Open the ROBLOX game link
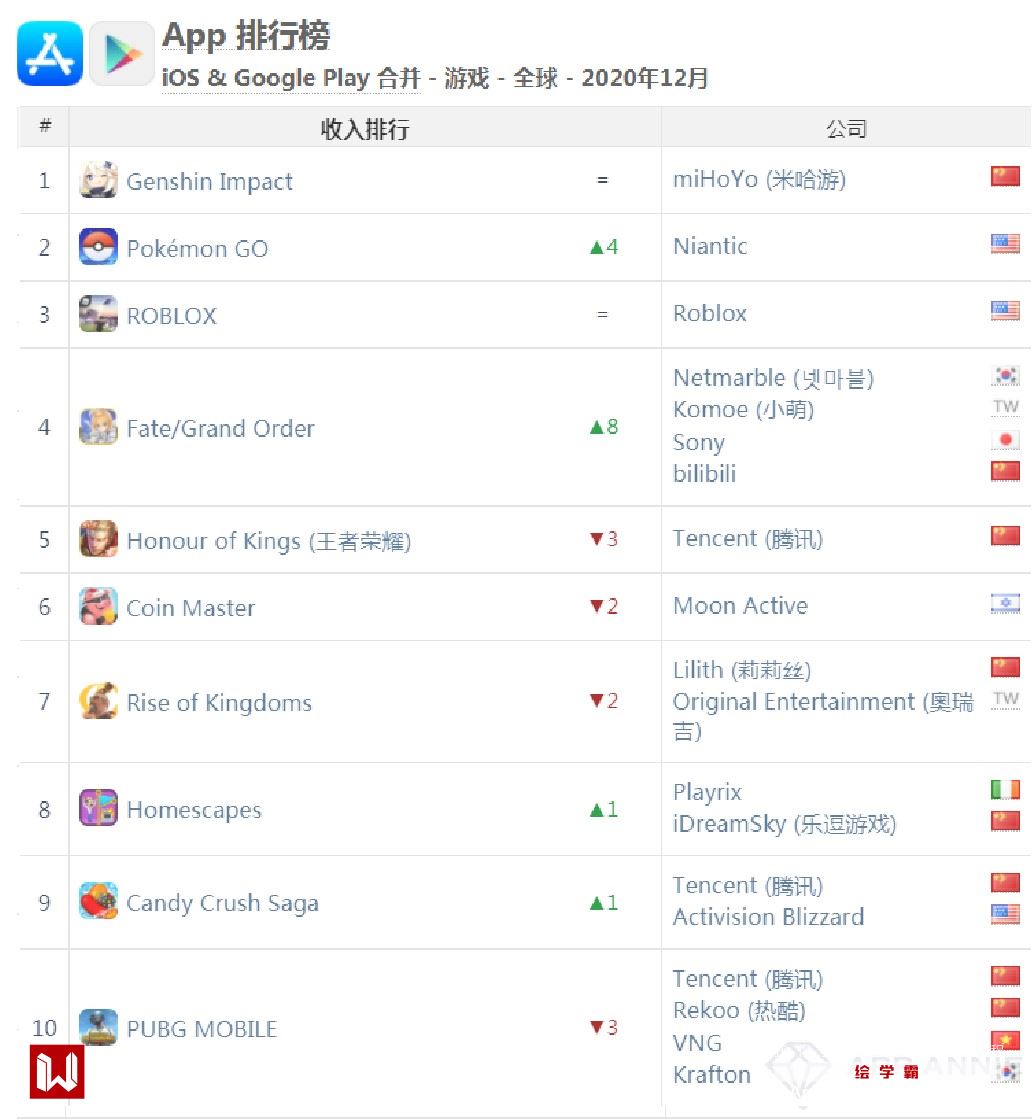 [x=171, y=316]
